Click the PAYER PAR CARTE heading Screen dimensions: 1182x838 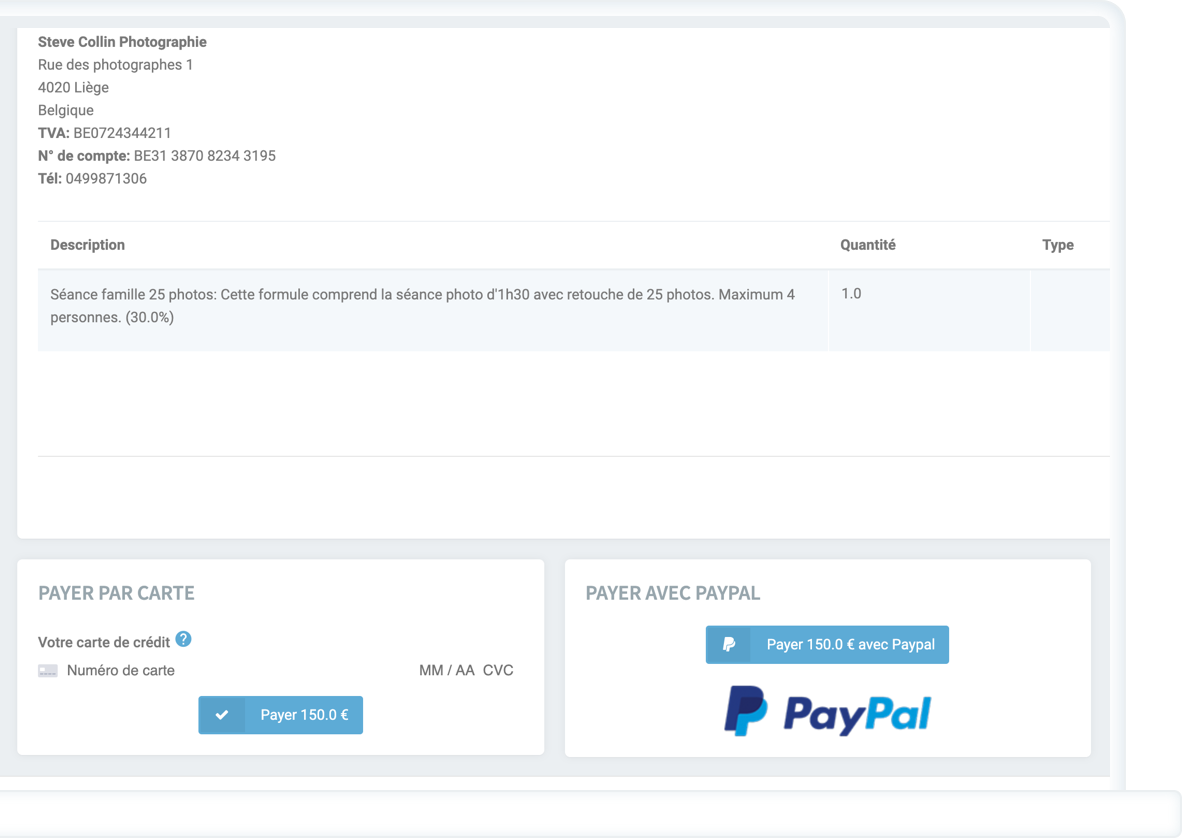click(x=116, y=593)
